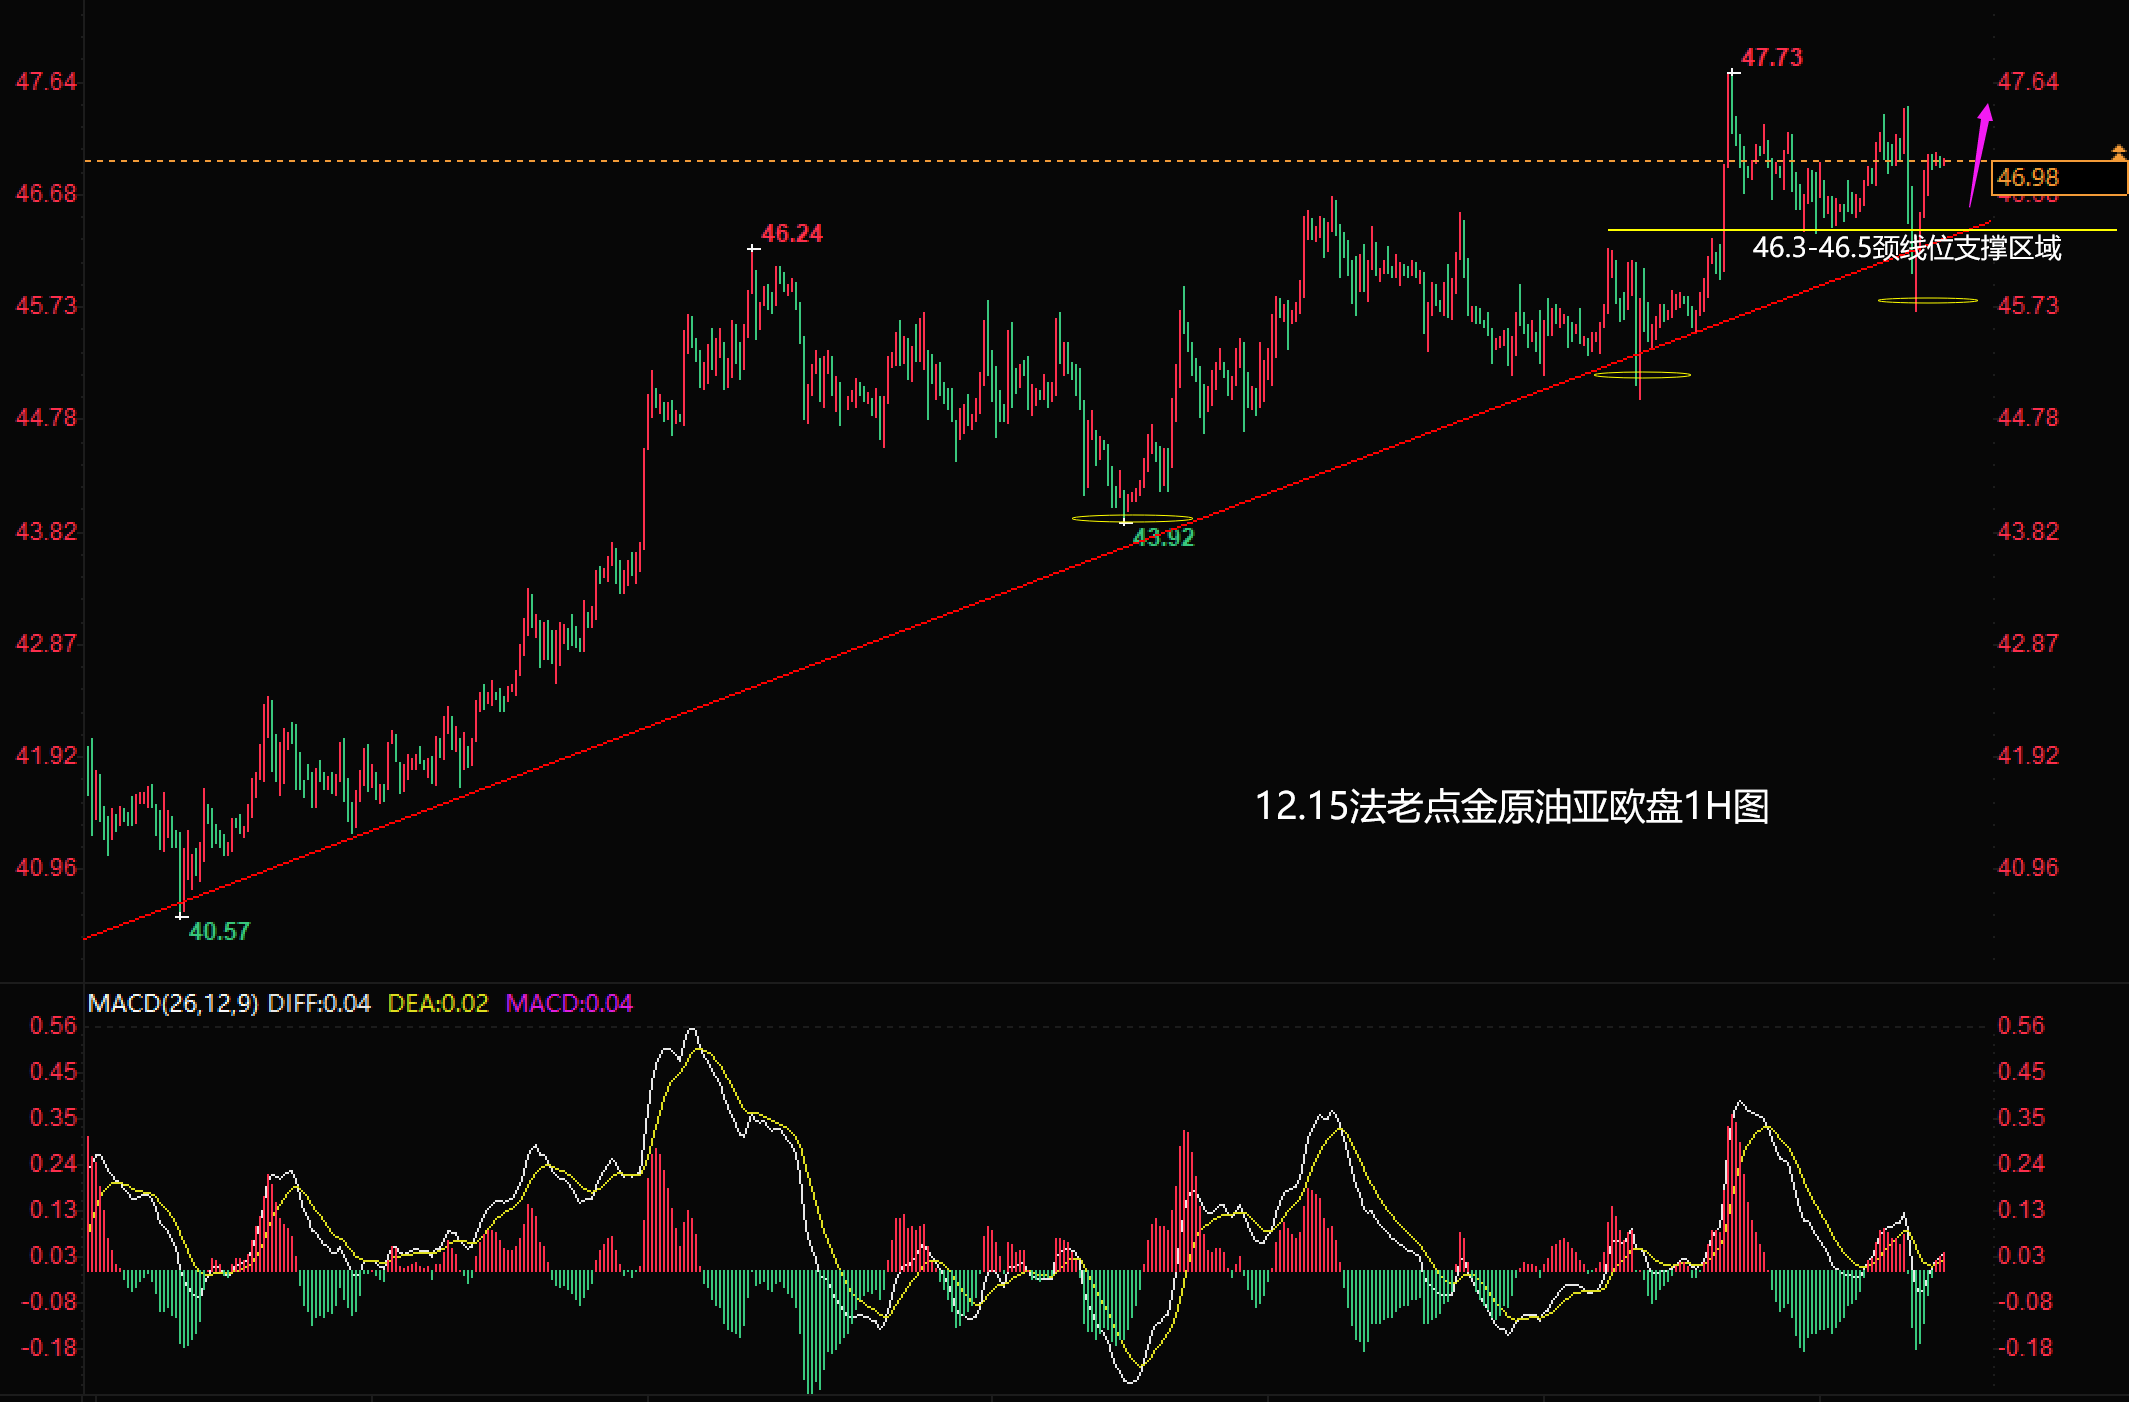Image resolution: width=2129 pixels, height=1402 pixels.
Task: Select the 12.15 crude oil 1H chart title text
Action: [1511, 806]
